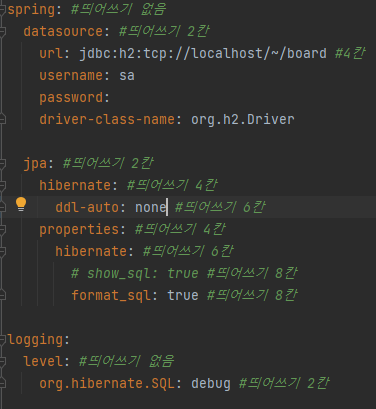Click the 'org.hibernate.SQL' key
This screenshot has height=409, width=376.
107,384
